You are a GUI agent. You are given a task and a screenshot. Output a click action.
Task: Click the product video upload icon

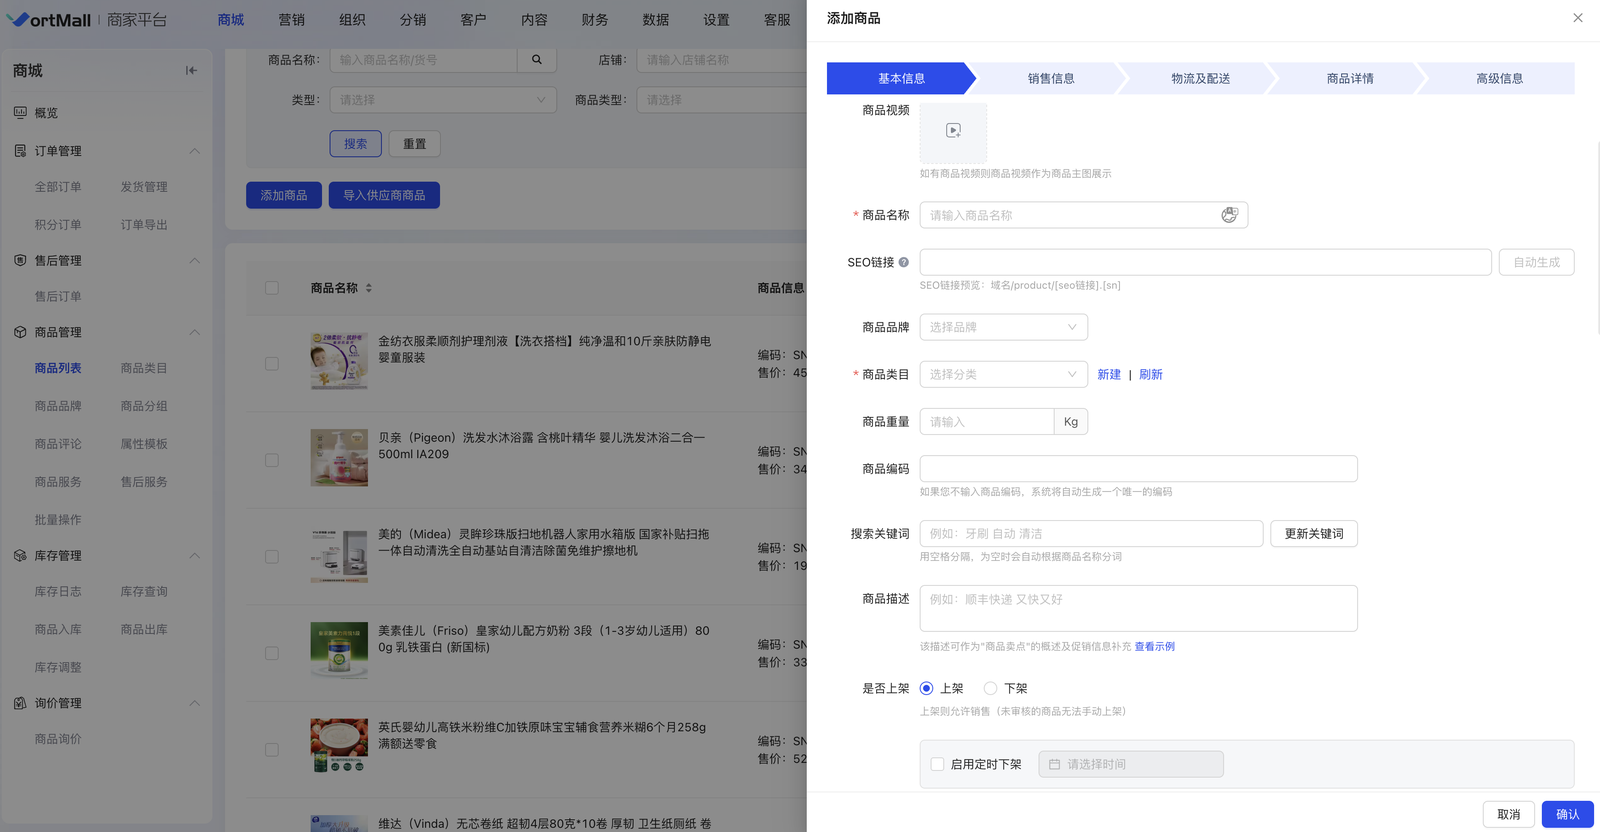coord(953,131)
